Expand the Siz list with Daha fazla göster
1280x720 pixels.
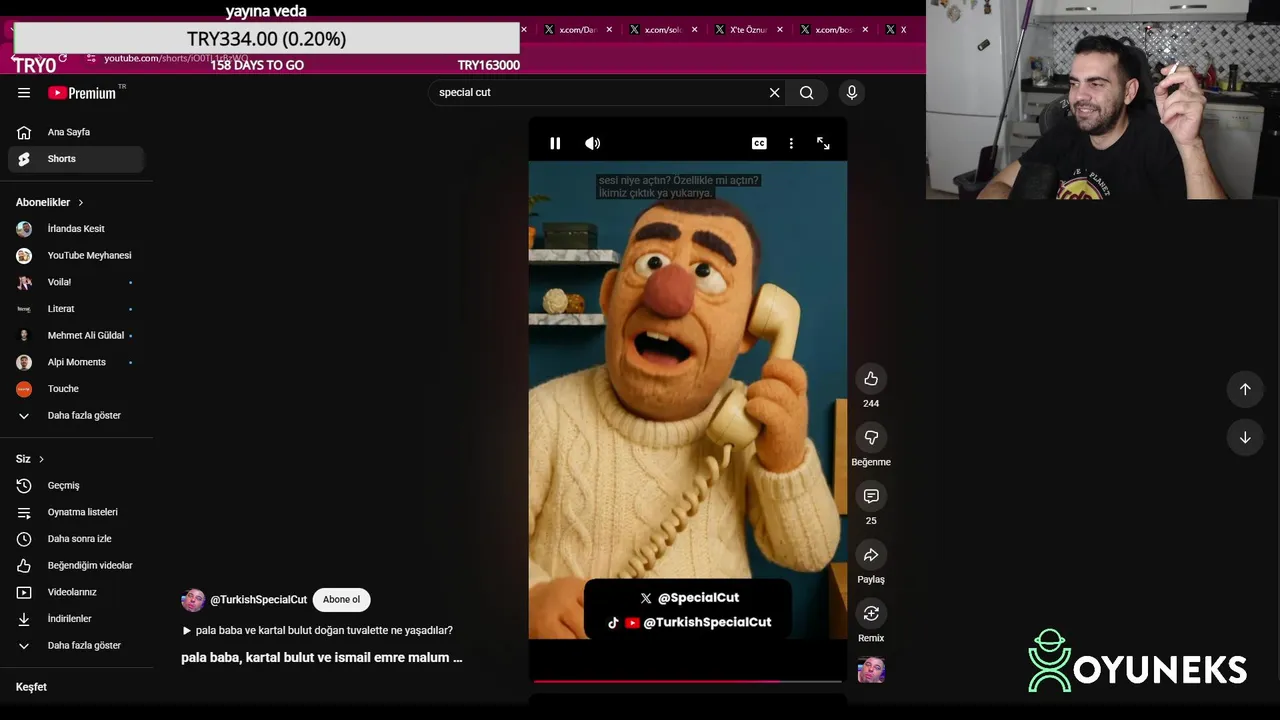point(76,645)
